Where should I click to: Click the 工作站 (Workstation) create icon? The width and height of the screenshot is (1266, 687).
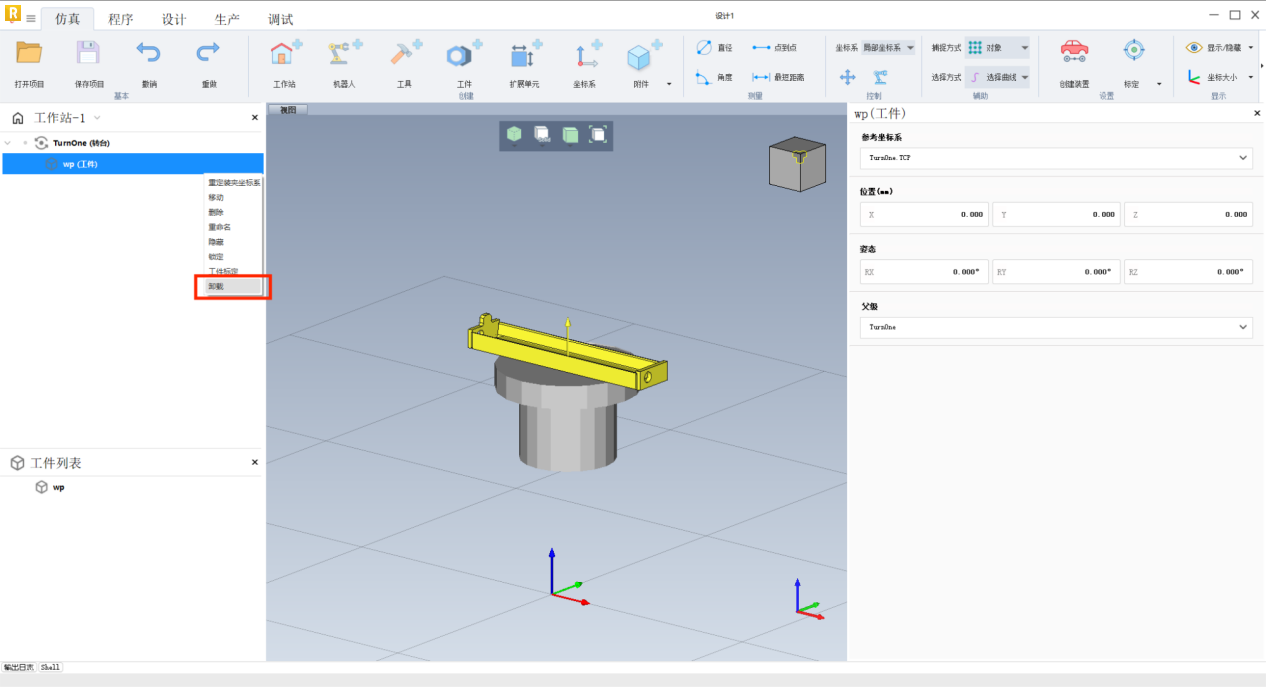click(x=284, y=56)
